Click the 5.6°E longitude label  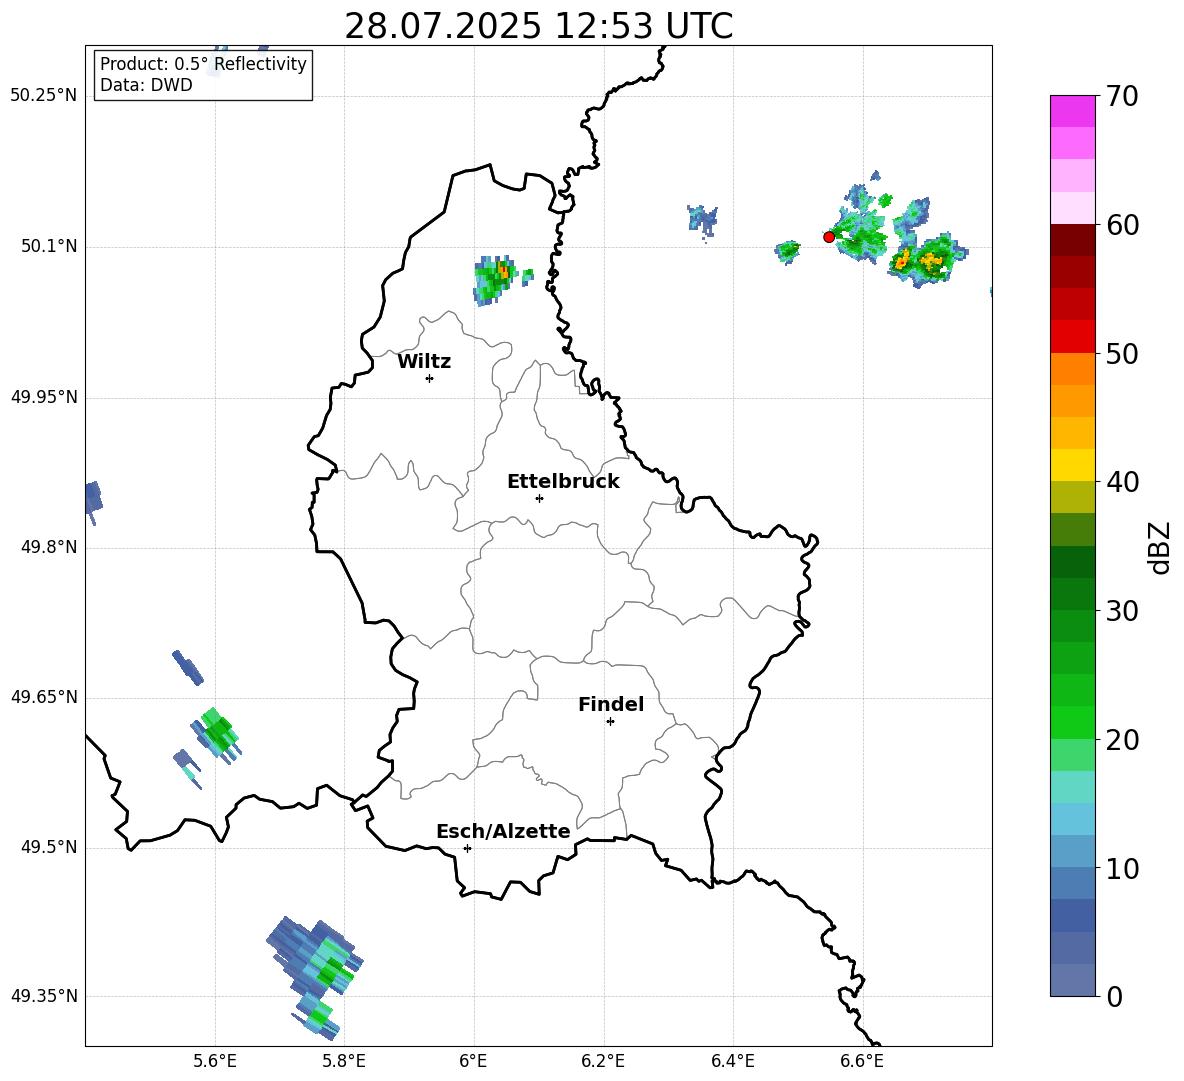click(x=214, y=1061)
